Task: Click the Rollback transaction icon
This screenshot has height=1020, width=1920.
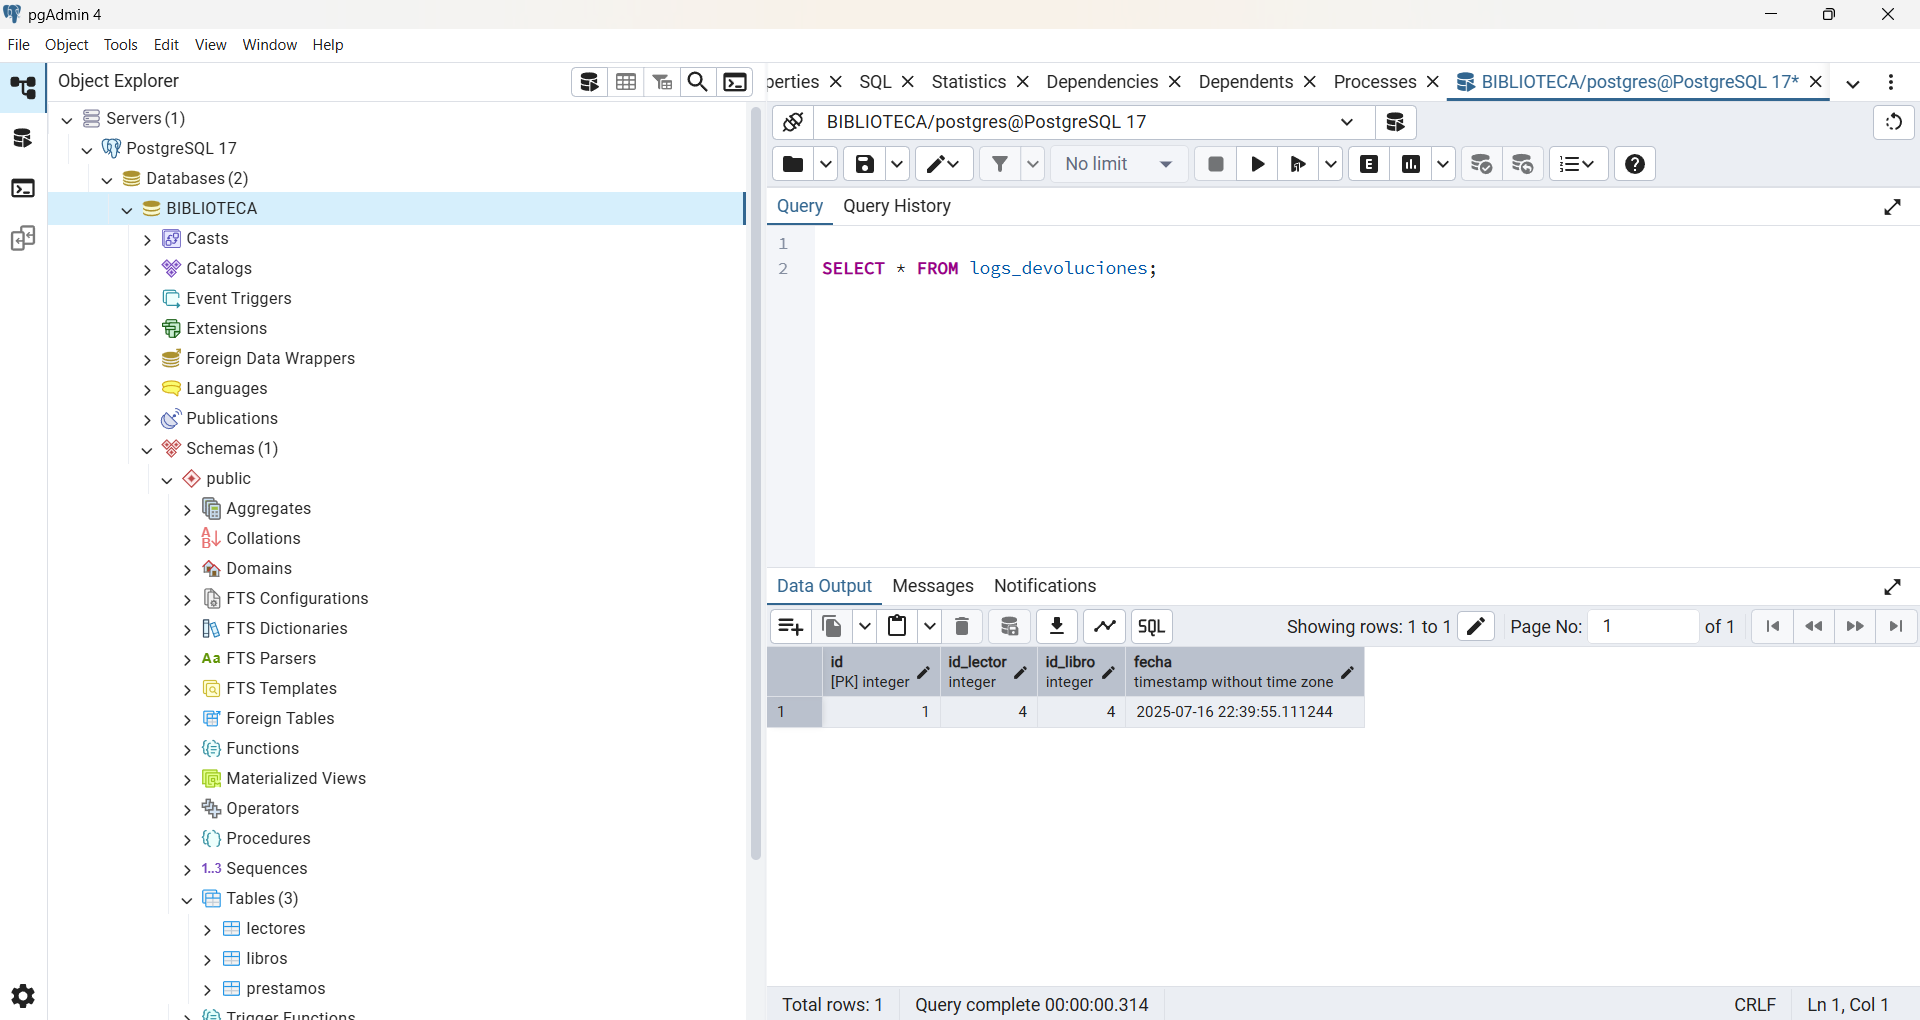Action: click(x=1523, y=164)
